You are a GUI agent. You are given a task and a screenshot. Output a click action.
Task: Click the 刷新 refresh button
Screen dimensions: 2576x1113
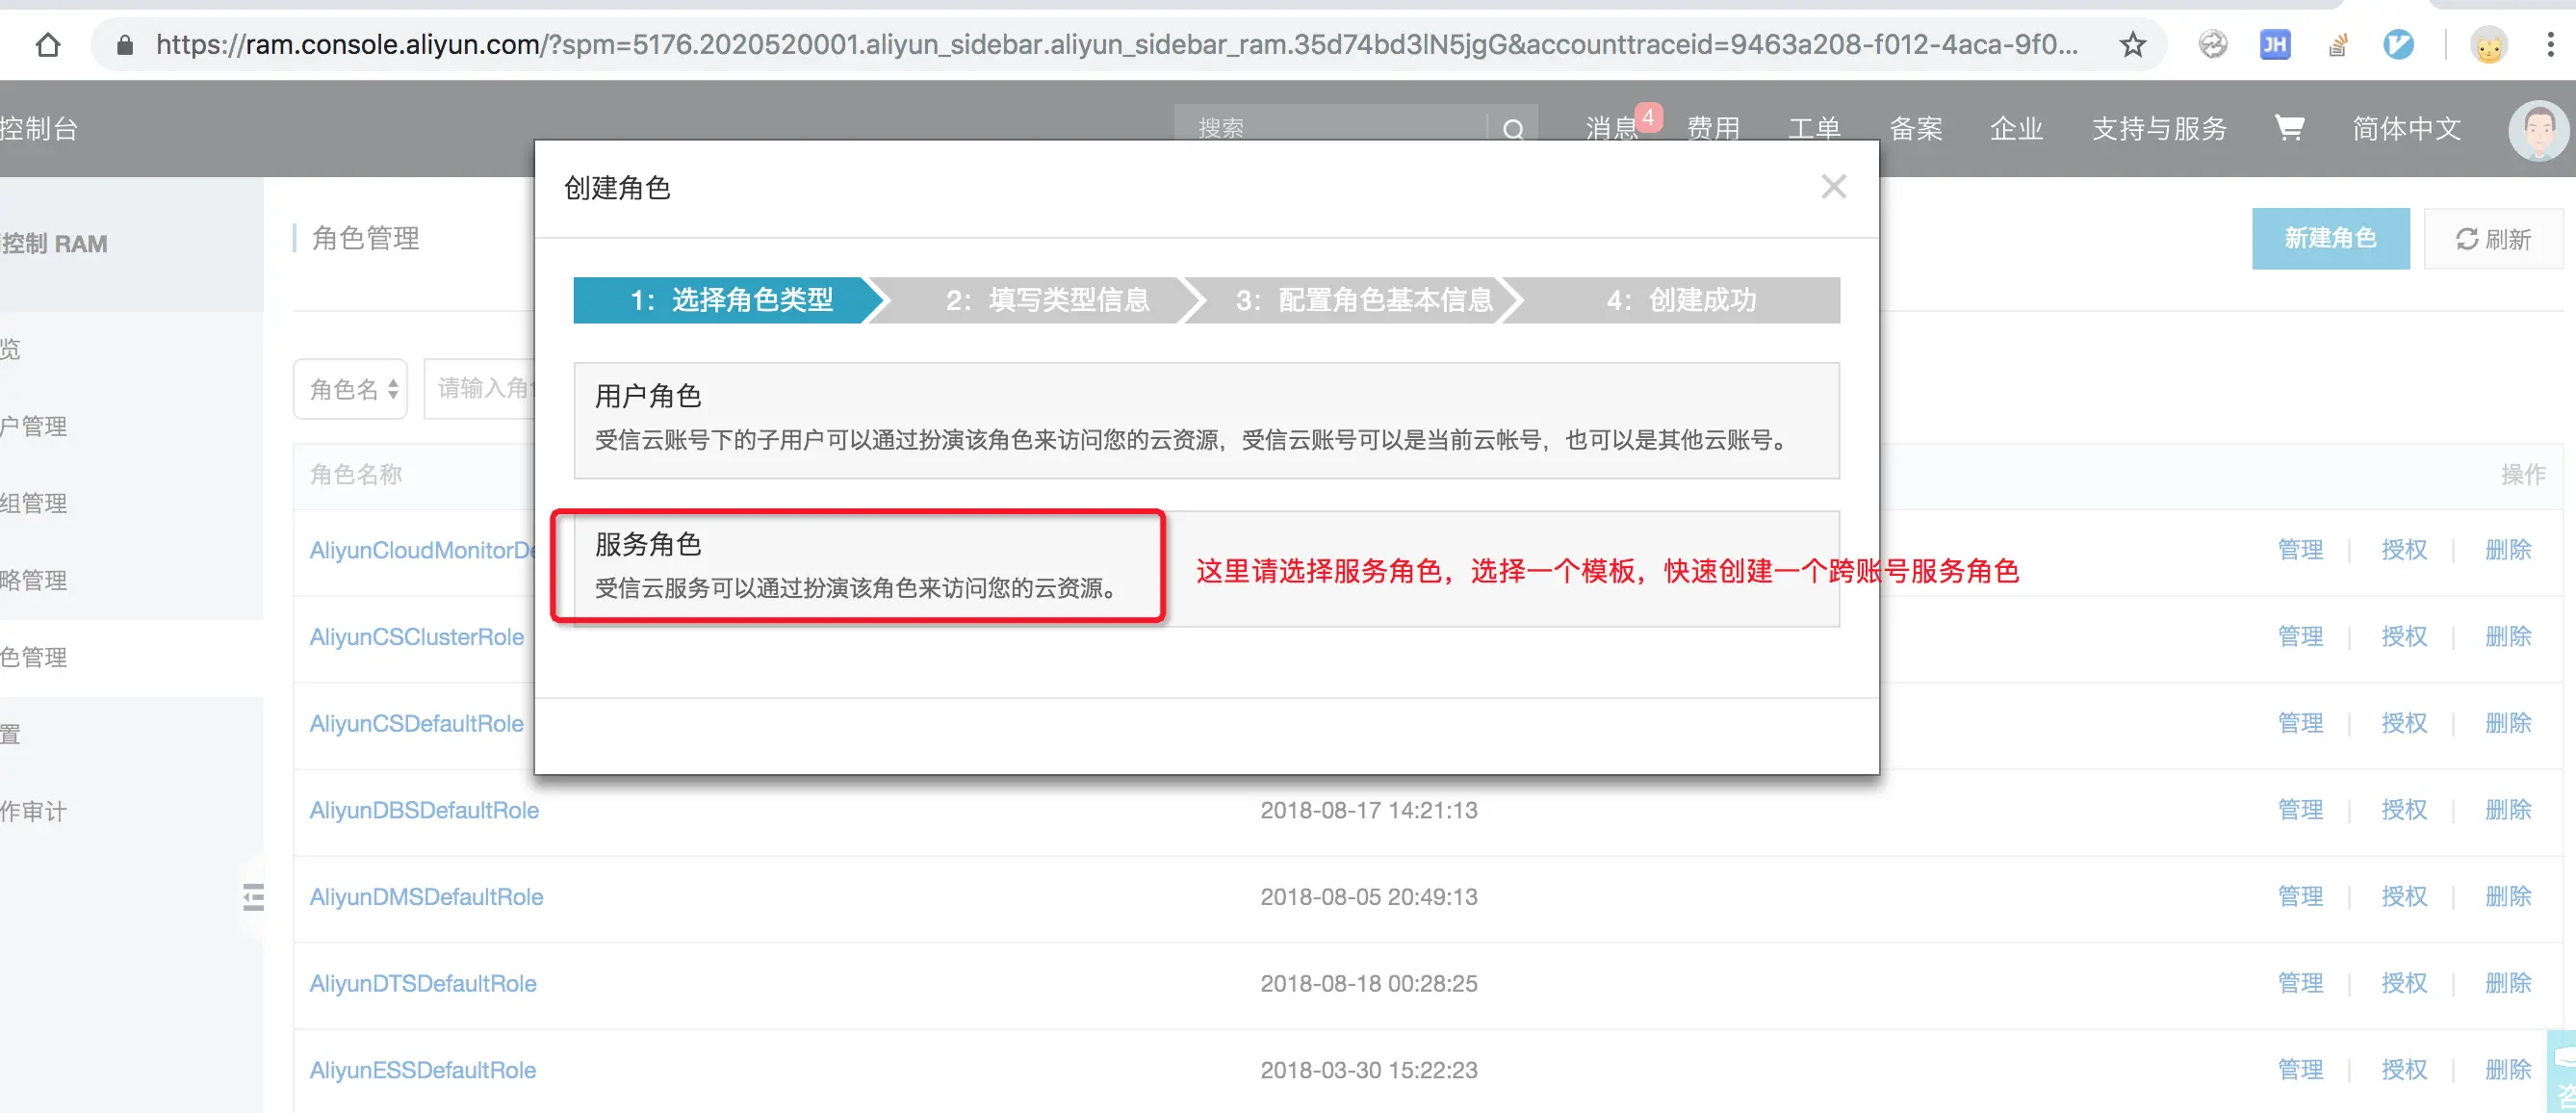pos(2493,239)
